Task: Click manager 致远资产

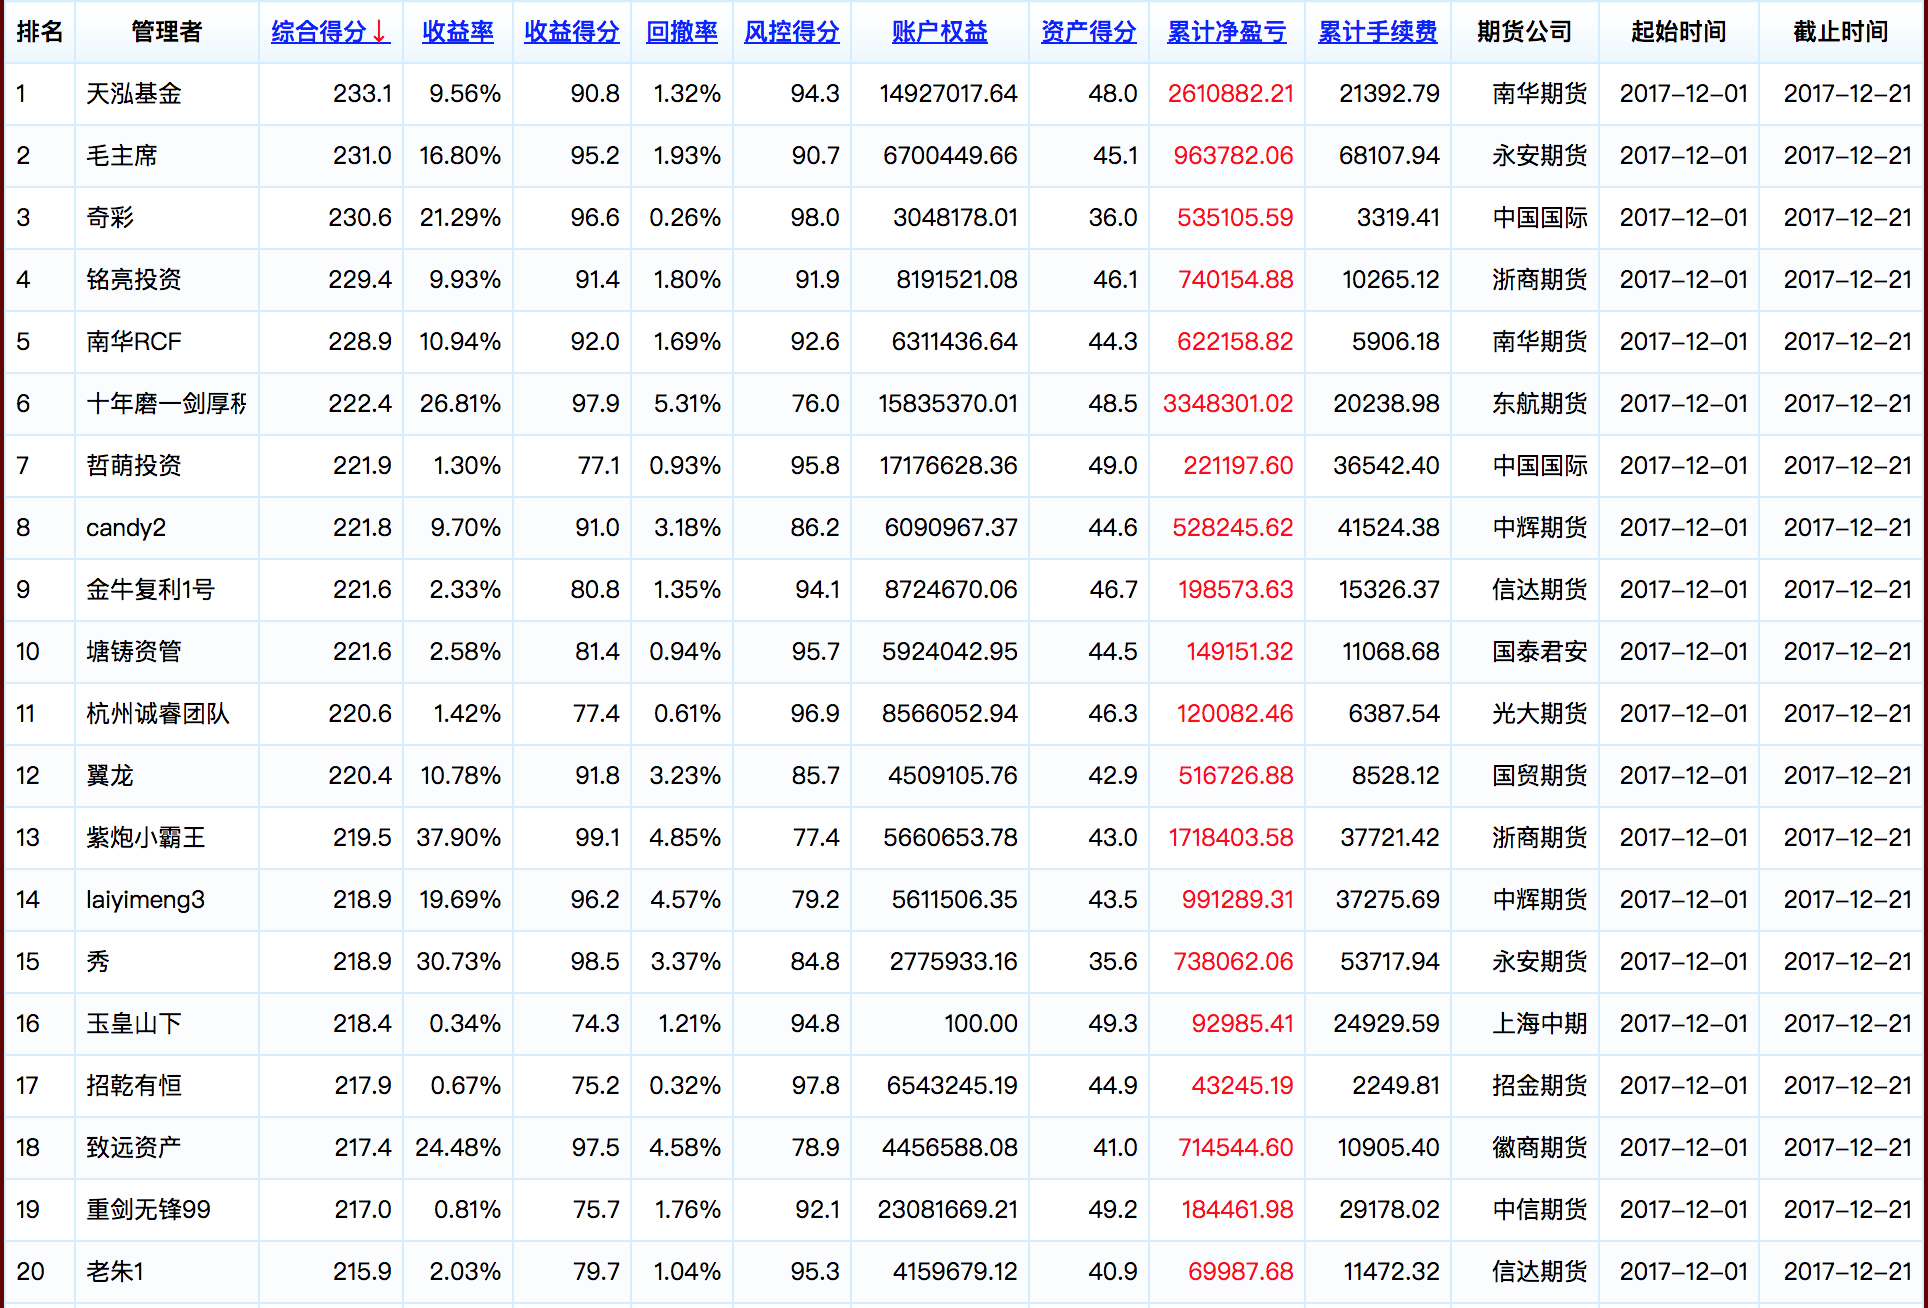Action: [134, 1148]
